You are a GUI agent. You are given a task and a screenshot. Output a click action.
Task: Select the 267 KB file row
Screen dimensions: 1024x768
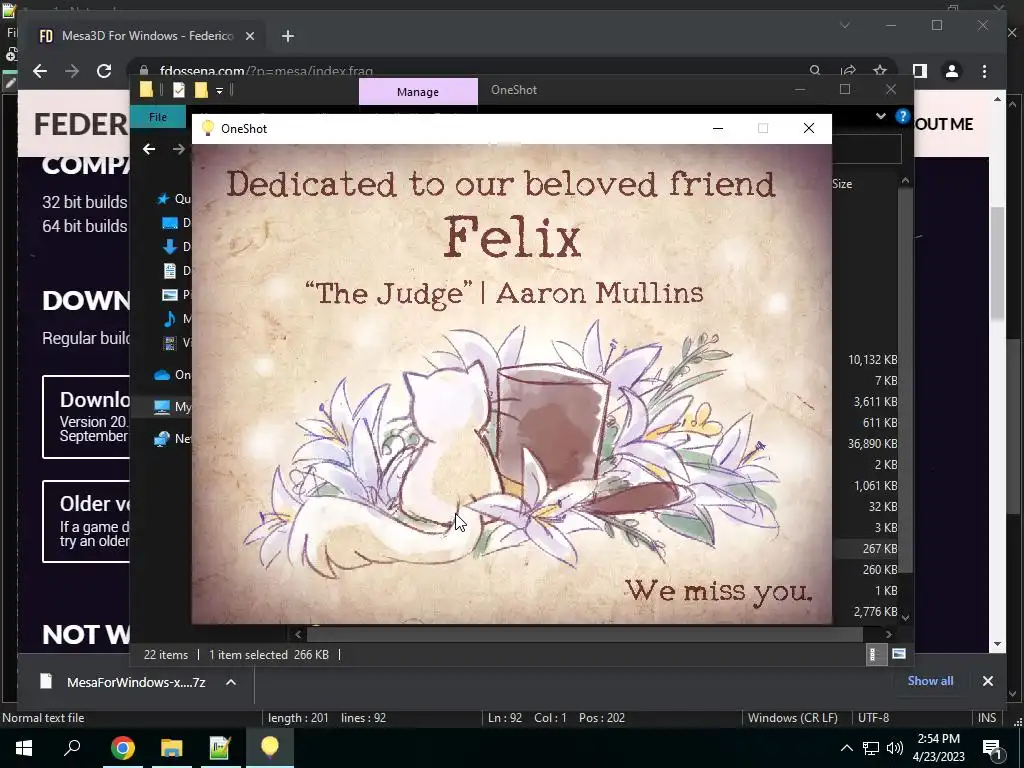865,549
